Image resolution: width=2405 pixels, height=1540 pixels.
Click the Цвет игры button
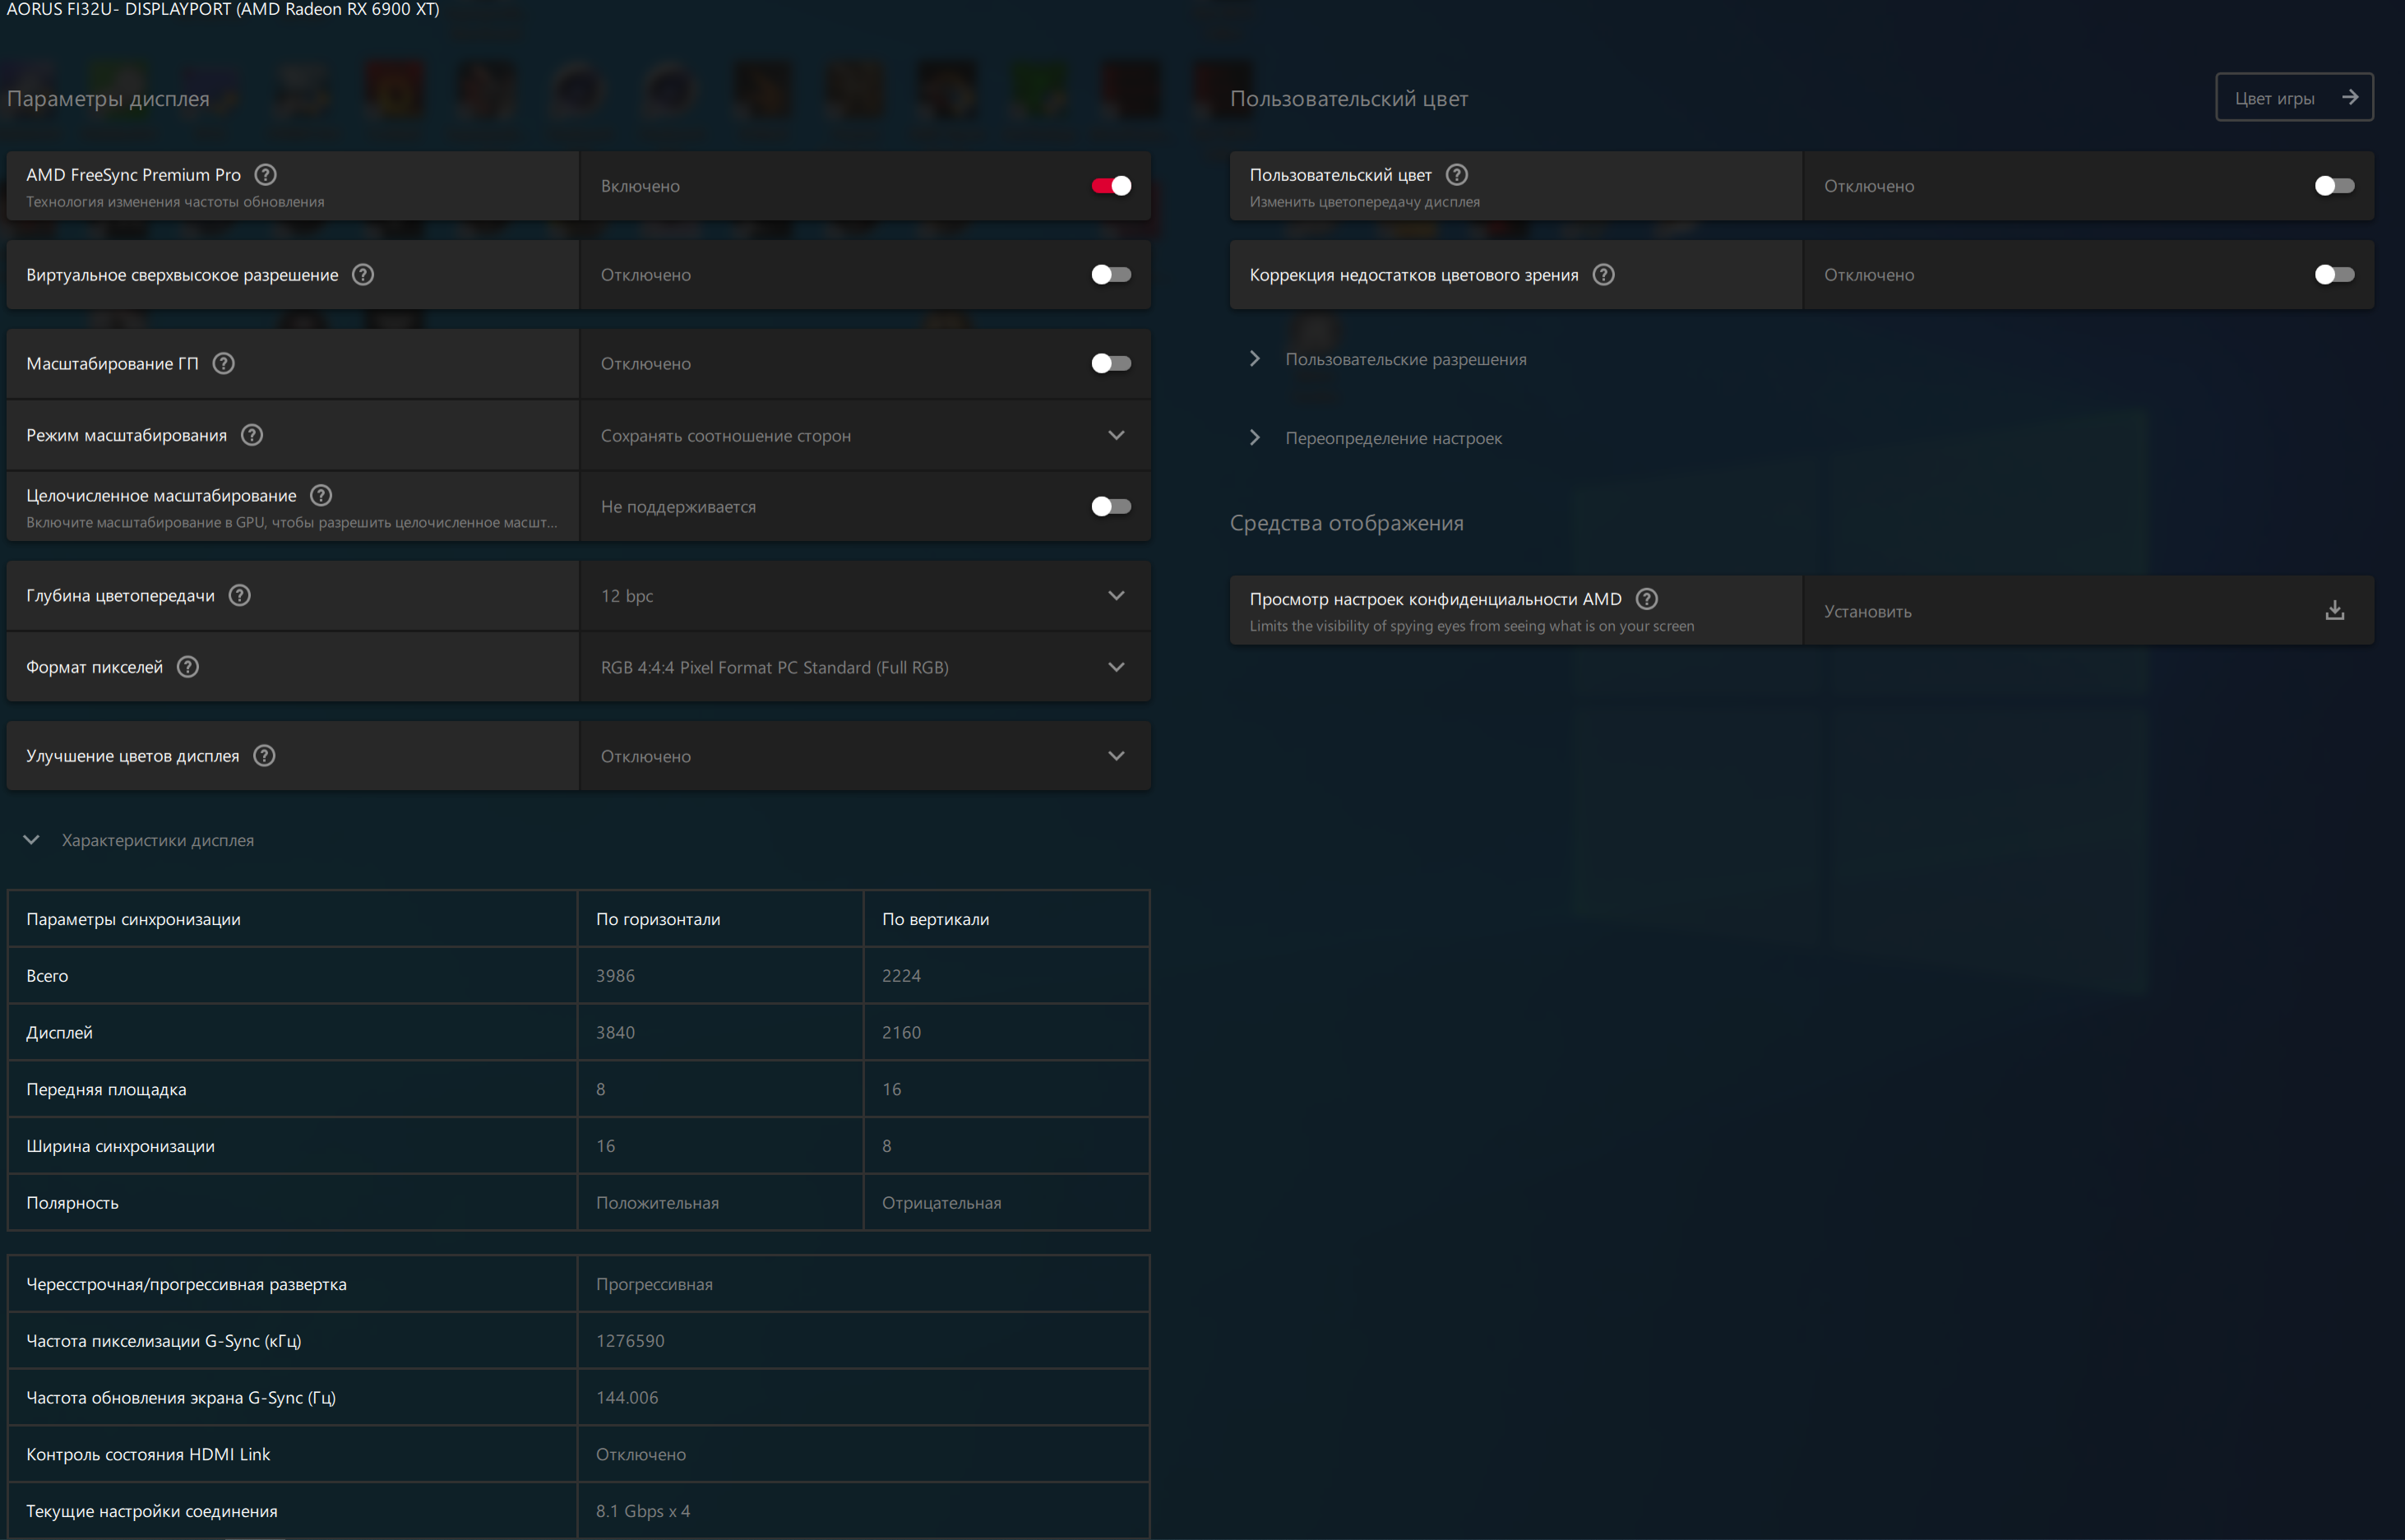(x=2294, y=97)
